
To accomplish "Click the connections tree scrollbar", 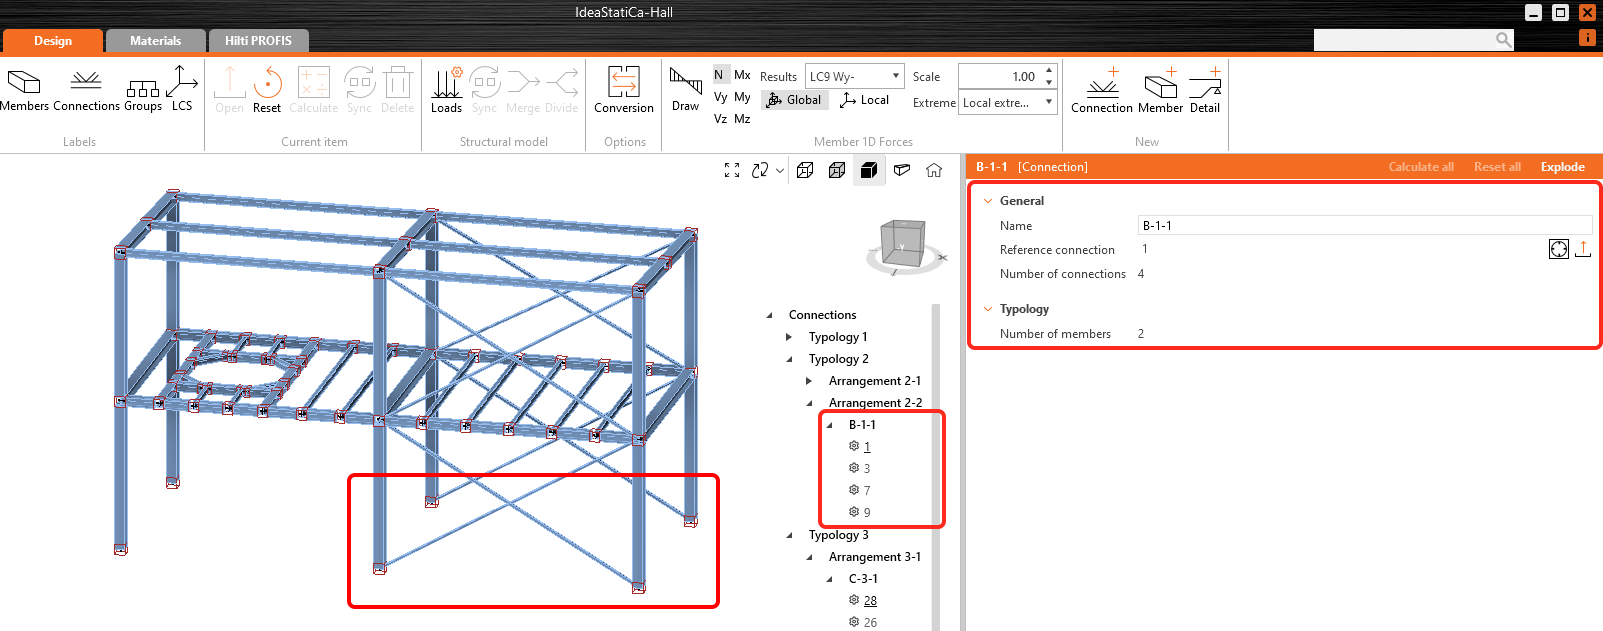I will click(936, 466).
